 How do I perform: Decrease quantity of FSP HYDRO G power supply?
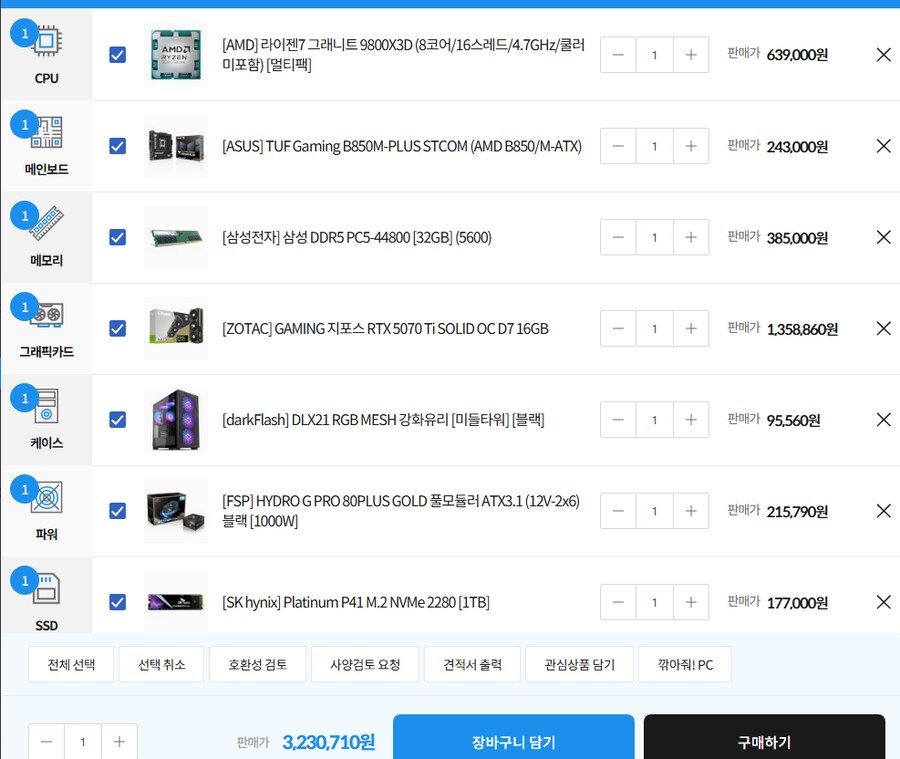tap(618, 511)
